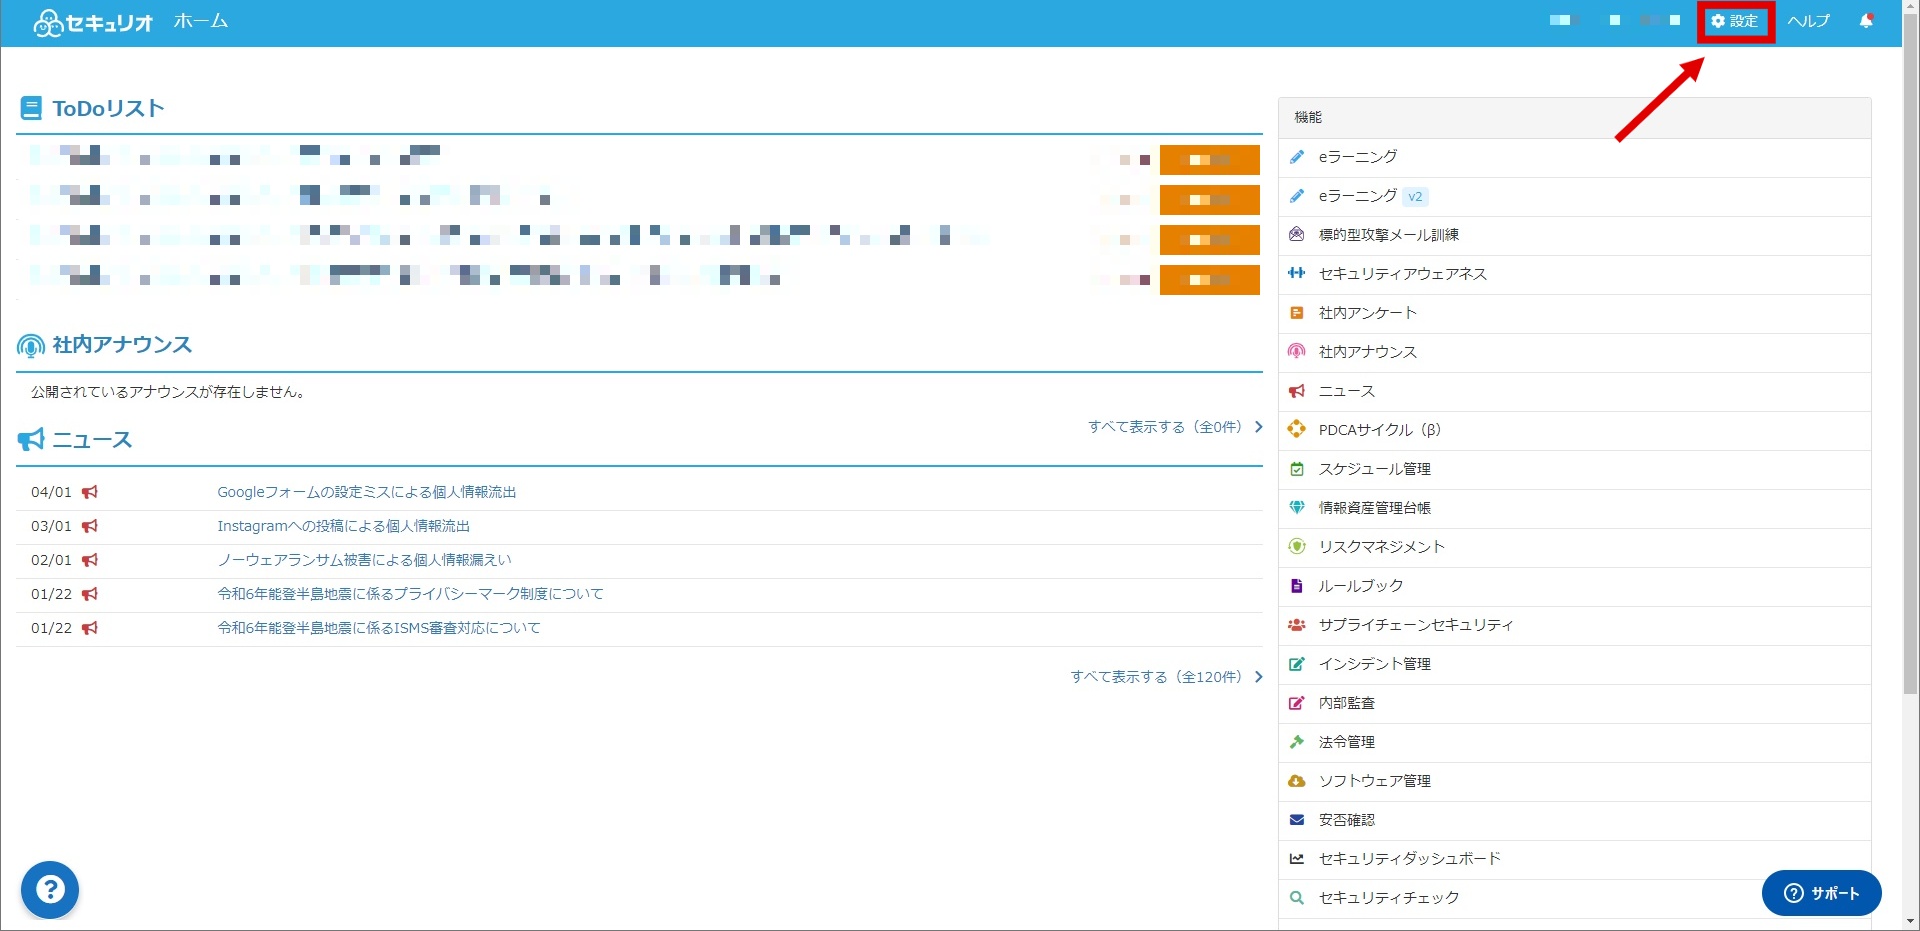
Task: Open news 令和6年能登半島地震に係るISMS審査対応について
Action: point(379,628)
